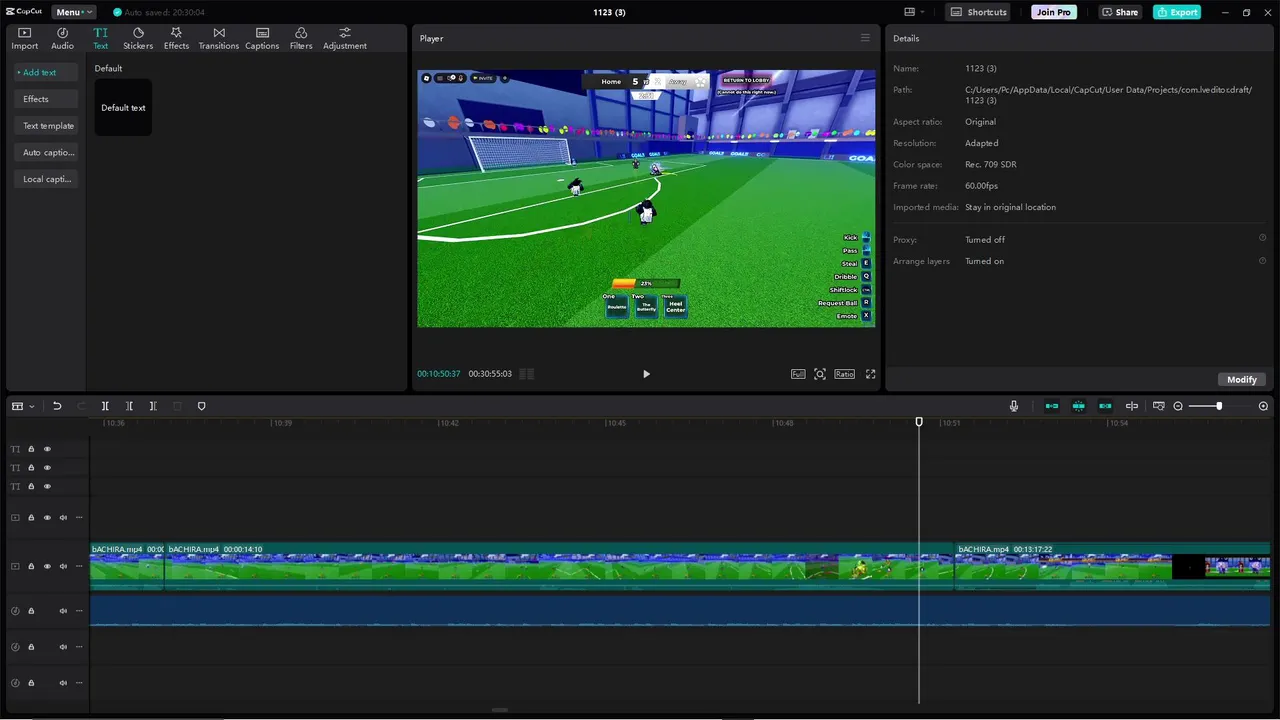
Task: Open the Player panel hamburger menu
Action: [865, 38]
